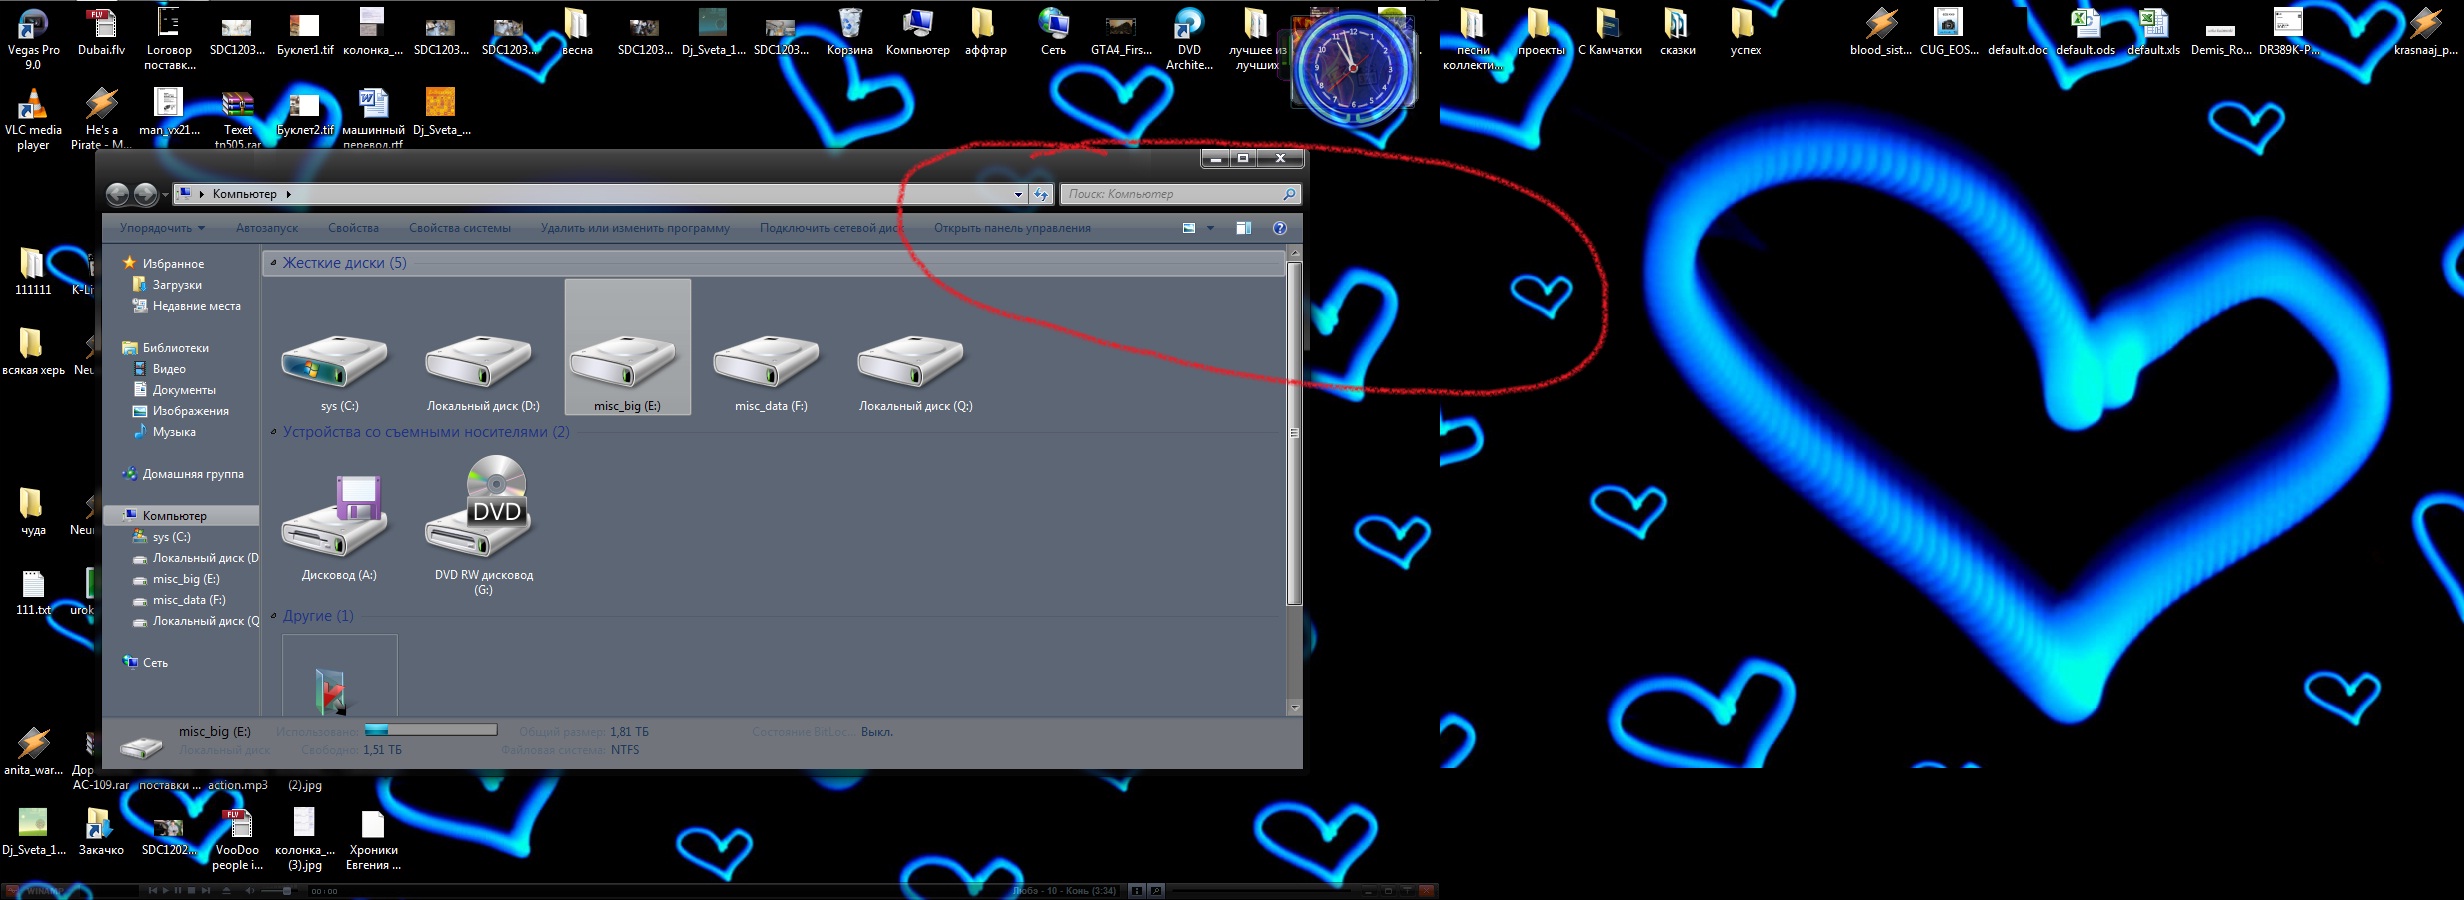Click the change view icon in Explorer toolbar
Image resolution: width=2464 pixels, height=900 pixels.
pos(1189,228)
